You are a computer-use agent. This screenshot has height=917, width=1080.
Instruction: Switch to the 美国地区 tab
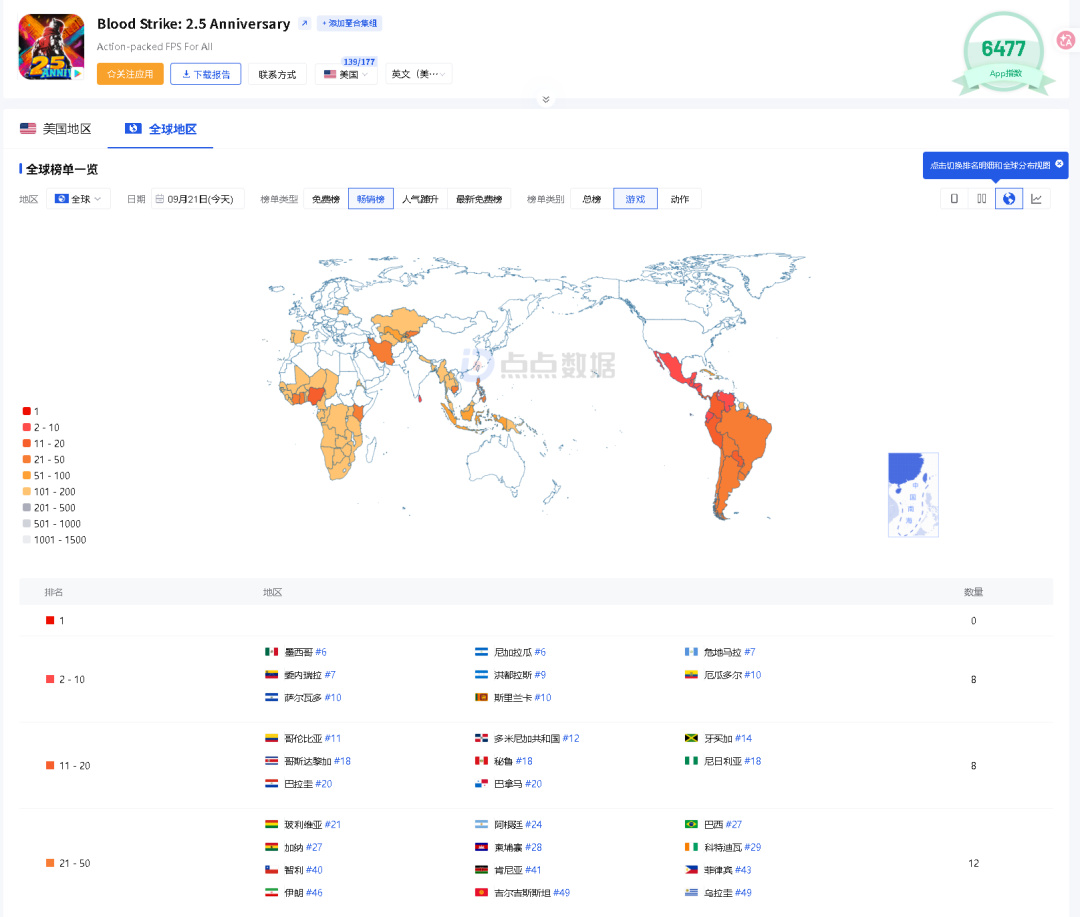pyautogui.click(x=56, y=129)
